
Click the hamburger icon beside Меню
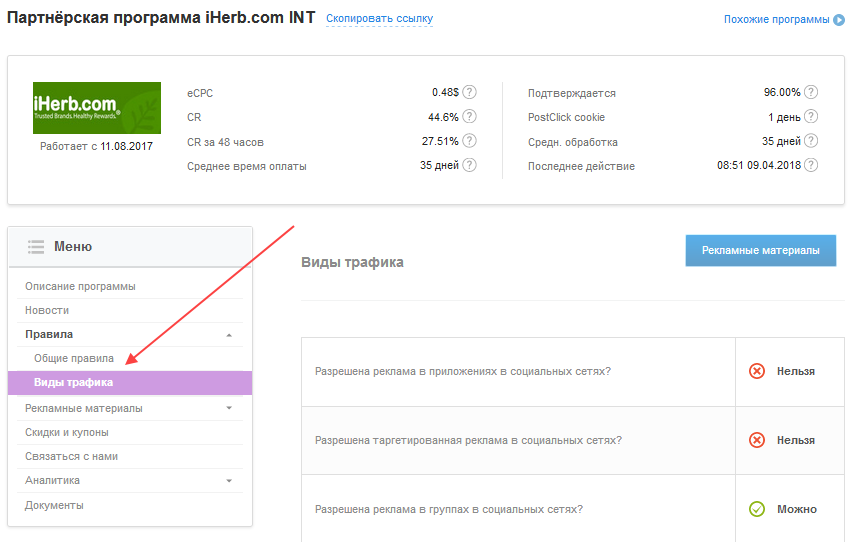(36, 246)
